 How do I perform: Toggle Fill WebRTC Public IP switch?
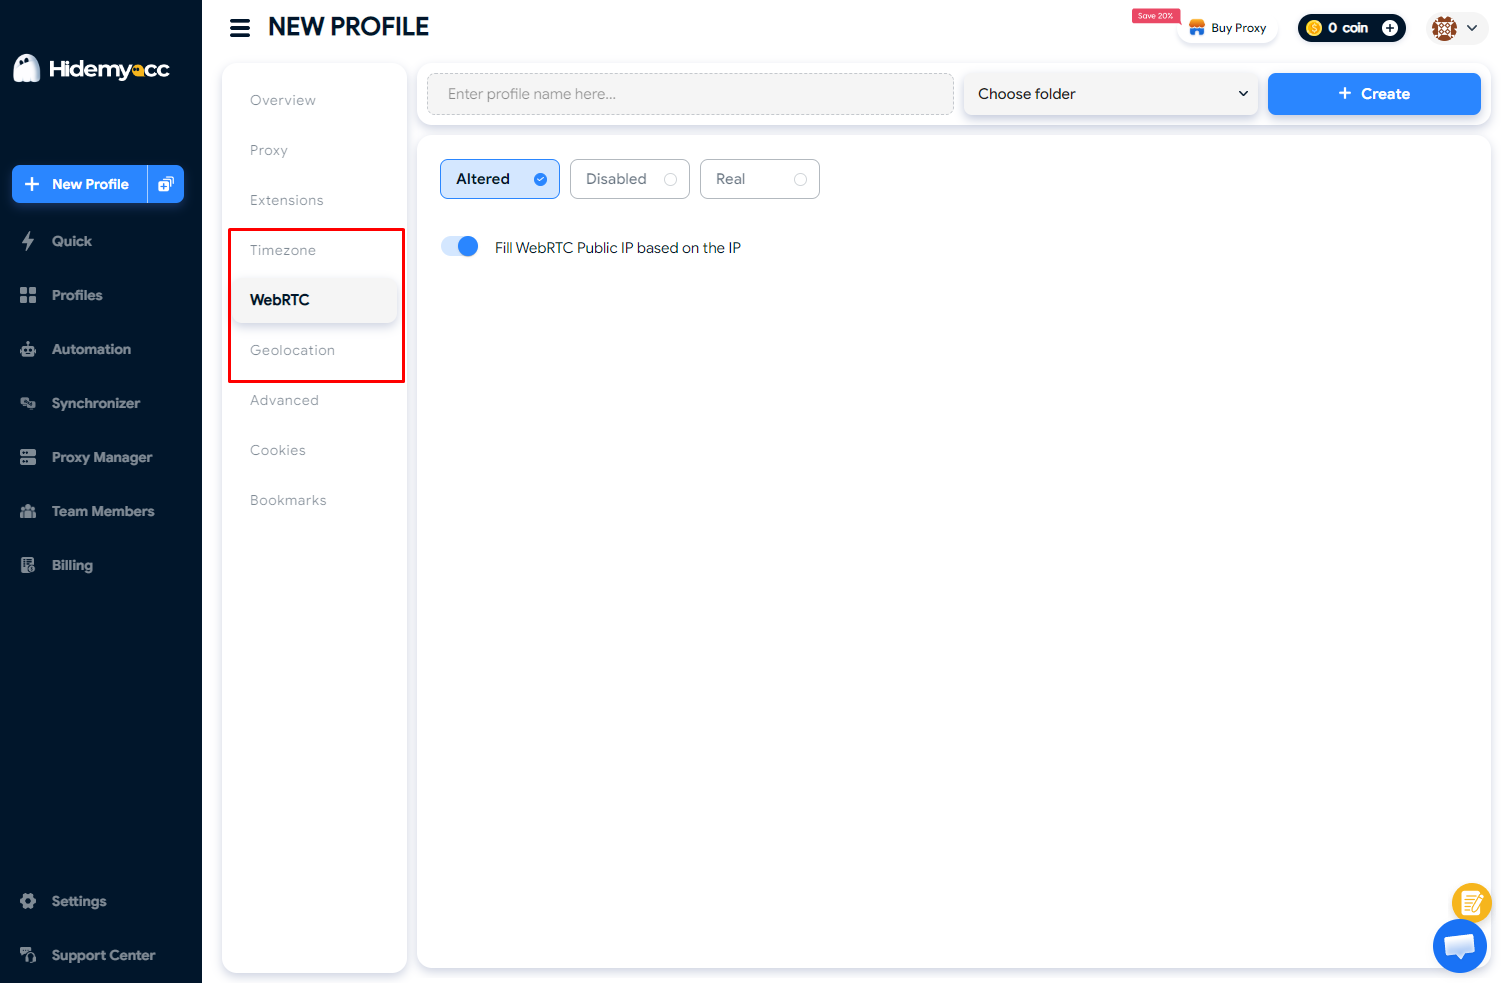pos(460,247)
